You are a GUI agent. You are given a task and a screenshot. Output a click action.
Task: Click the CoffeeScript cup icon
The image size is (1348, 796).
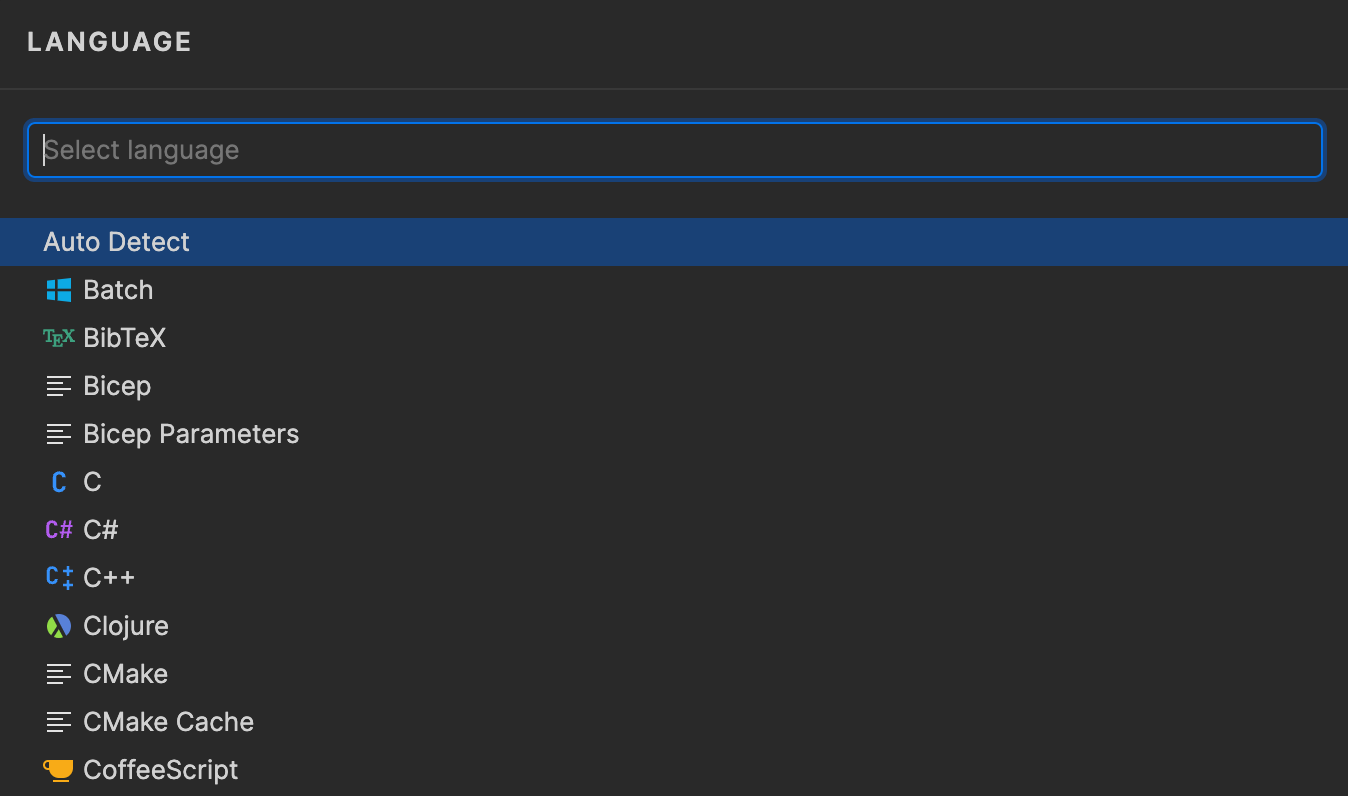[x=58, y=769]
